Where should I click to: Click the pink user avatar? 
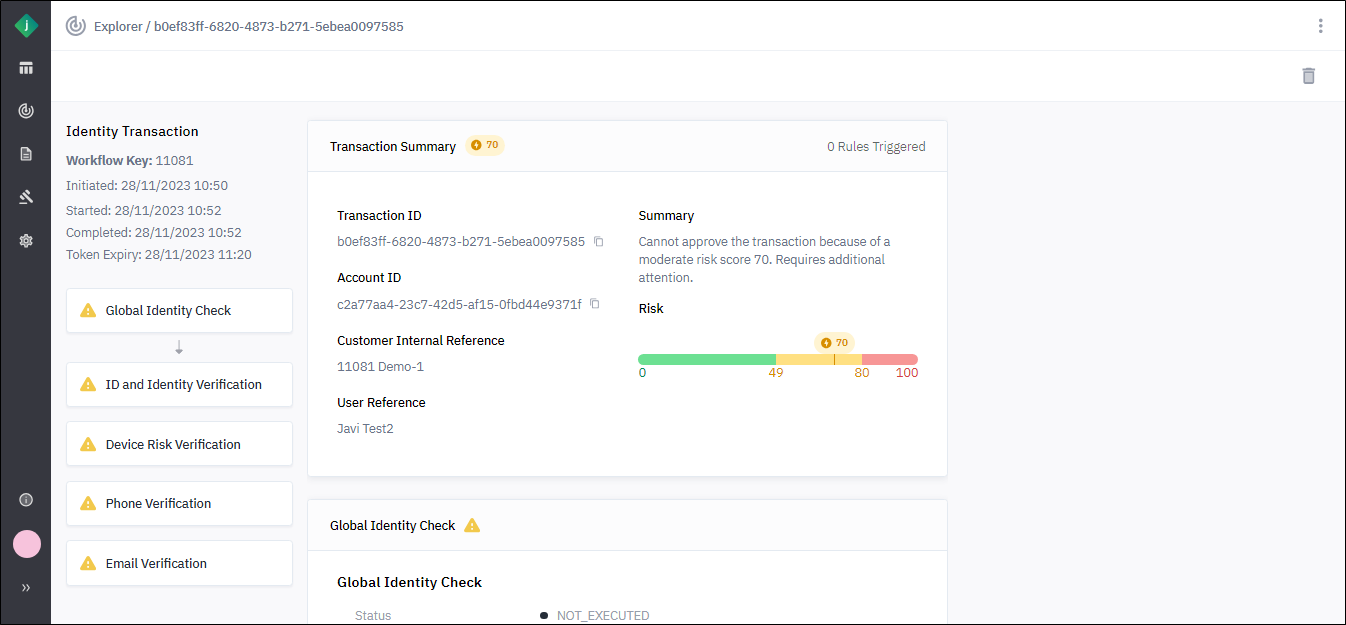(x=27, y=544)
